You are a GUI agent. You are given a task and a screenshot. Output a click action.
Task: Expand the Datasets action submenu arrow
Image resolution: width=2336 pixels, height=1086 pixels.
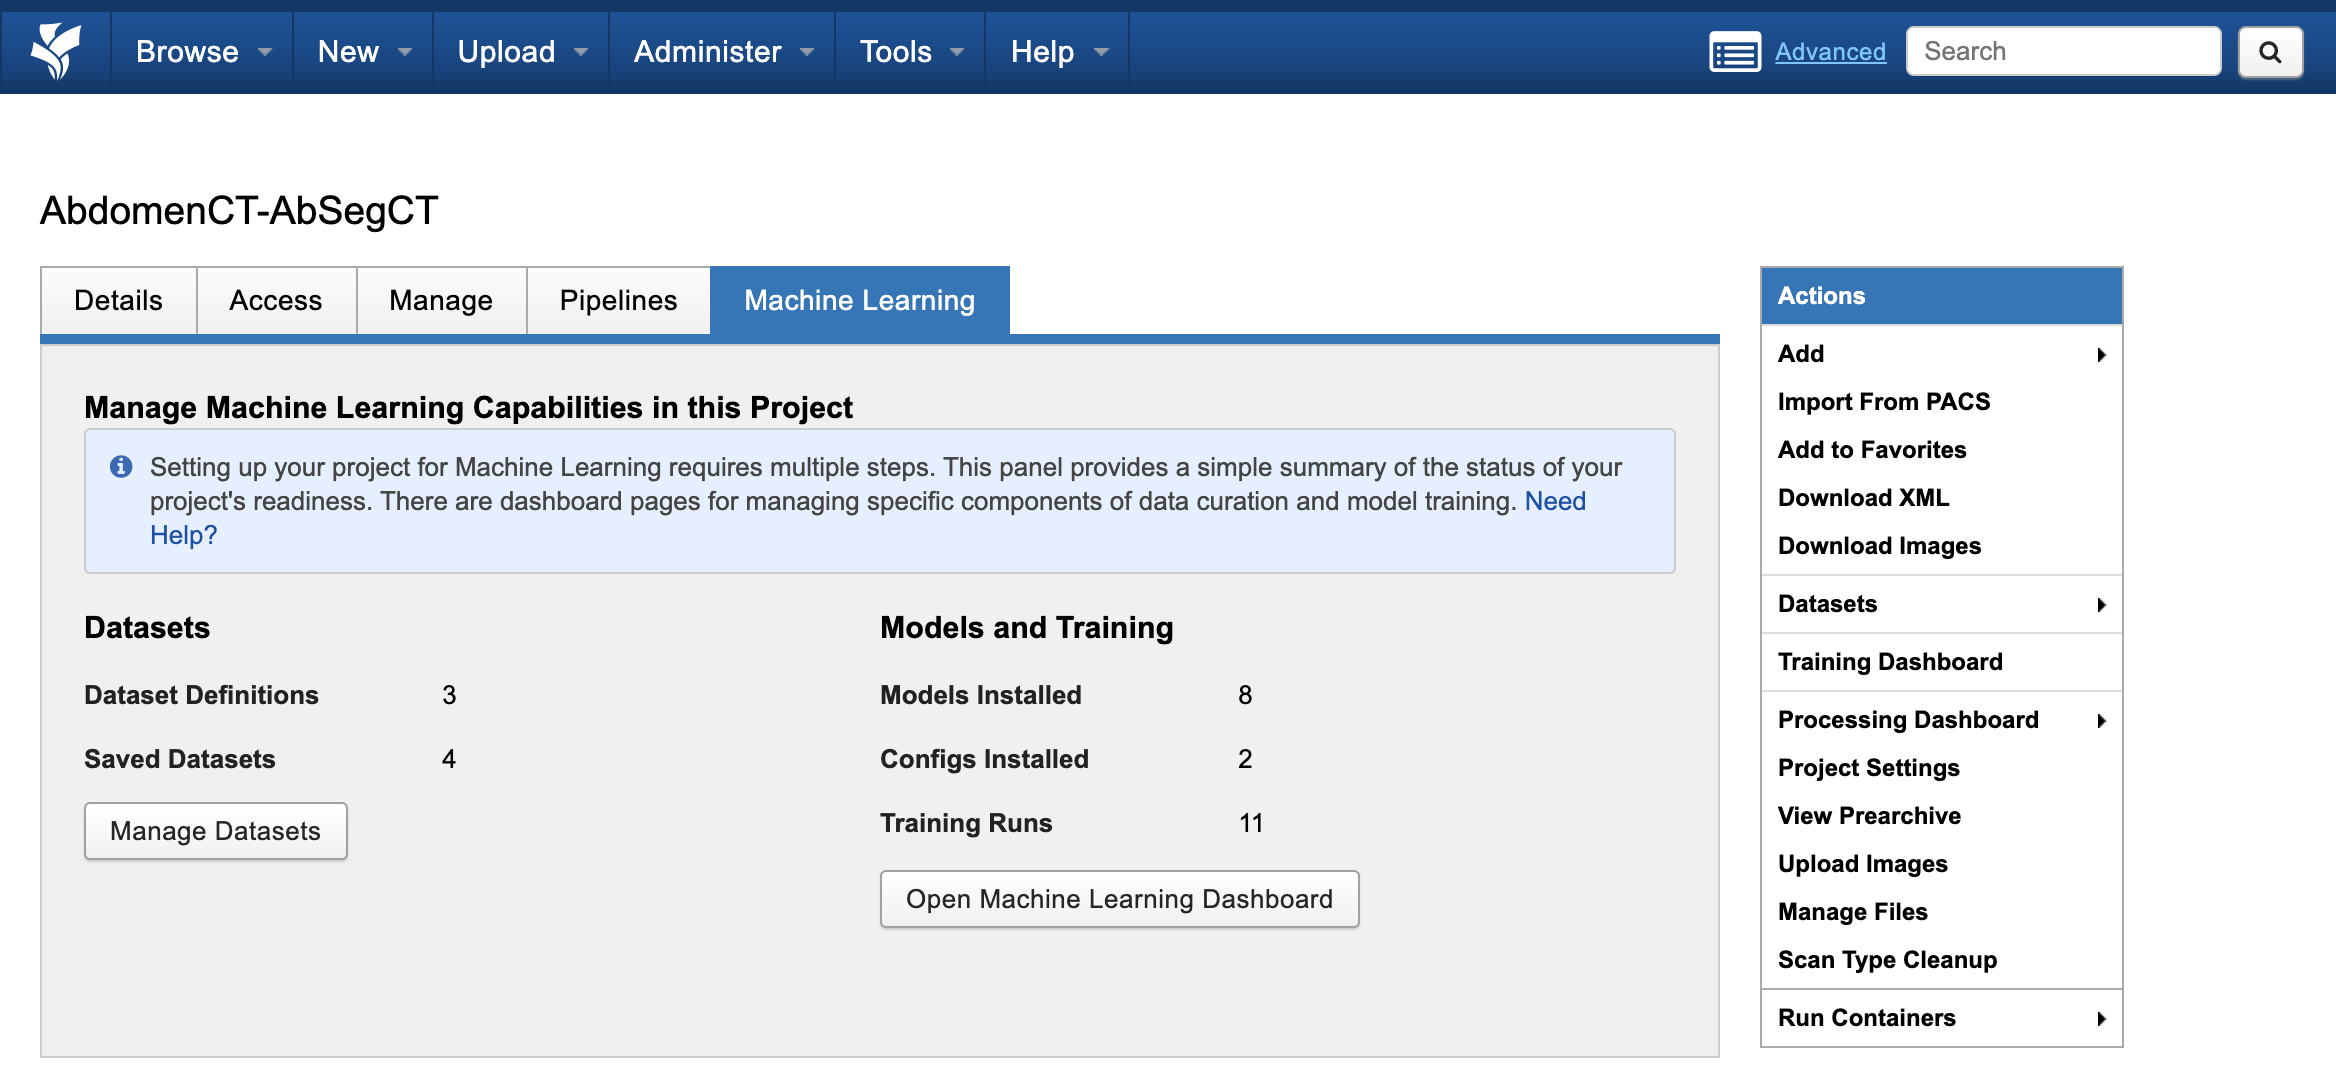point(2101,605)
